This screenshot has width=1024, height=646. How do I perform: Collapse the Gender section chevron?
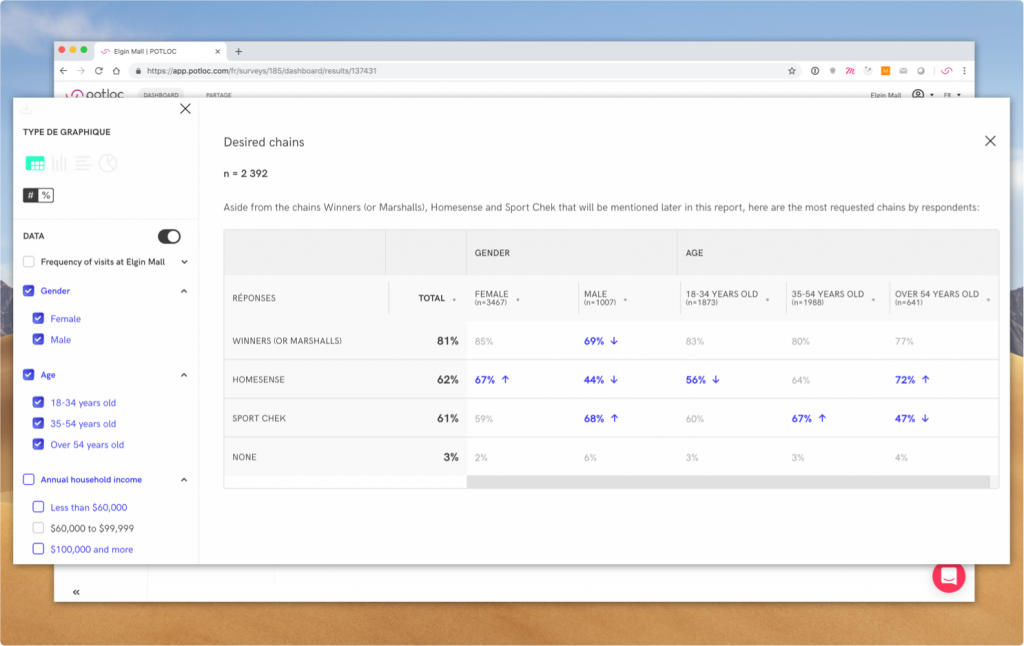184,291
